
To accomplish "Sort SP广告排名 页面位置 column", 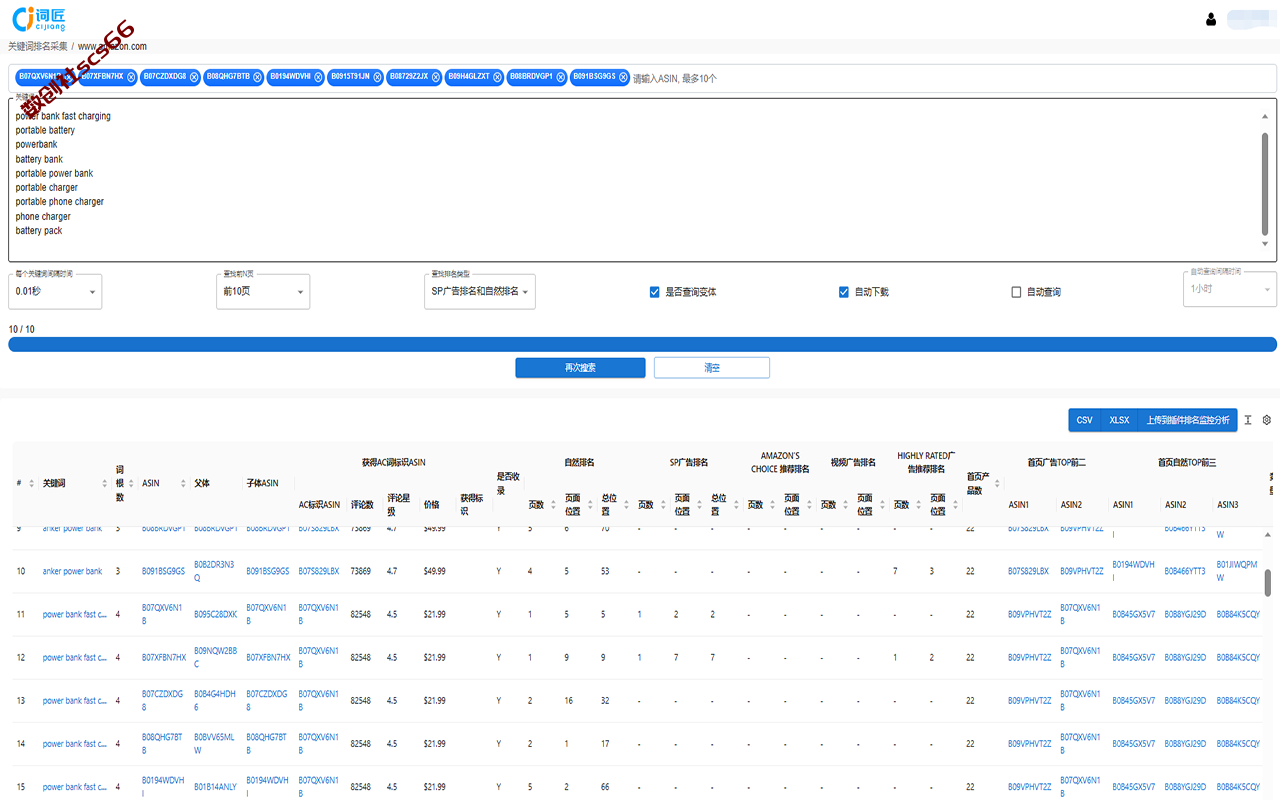I will pos(699,505).
